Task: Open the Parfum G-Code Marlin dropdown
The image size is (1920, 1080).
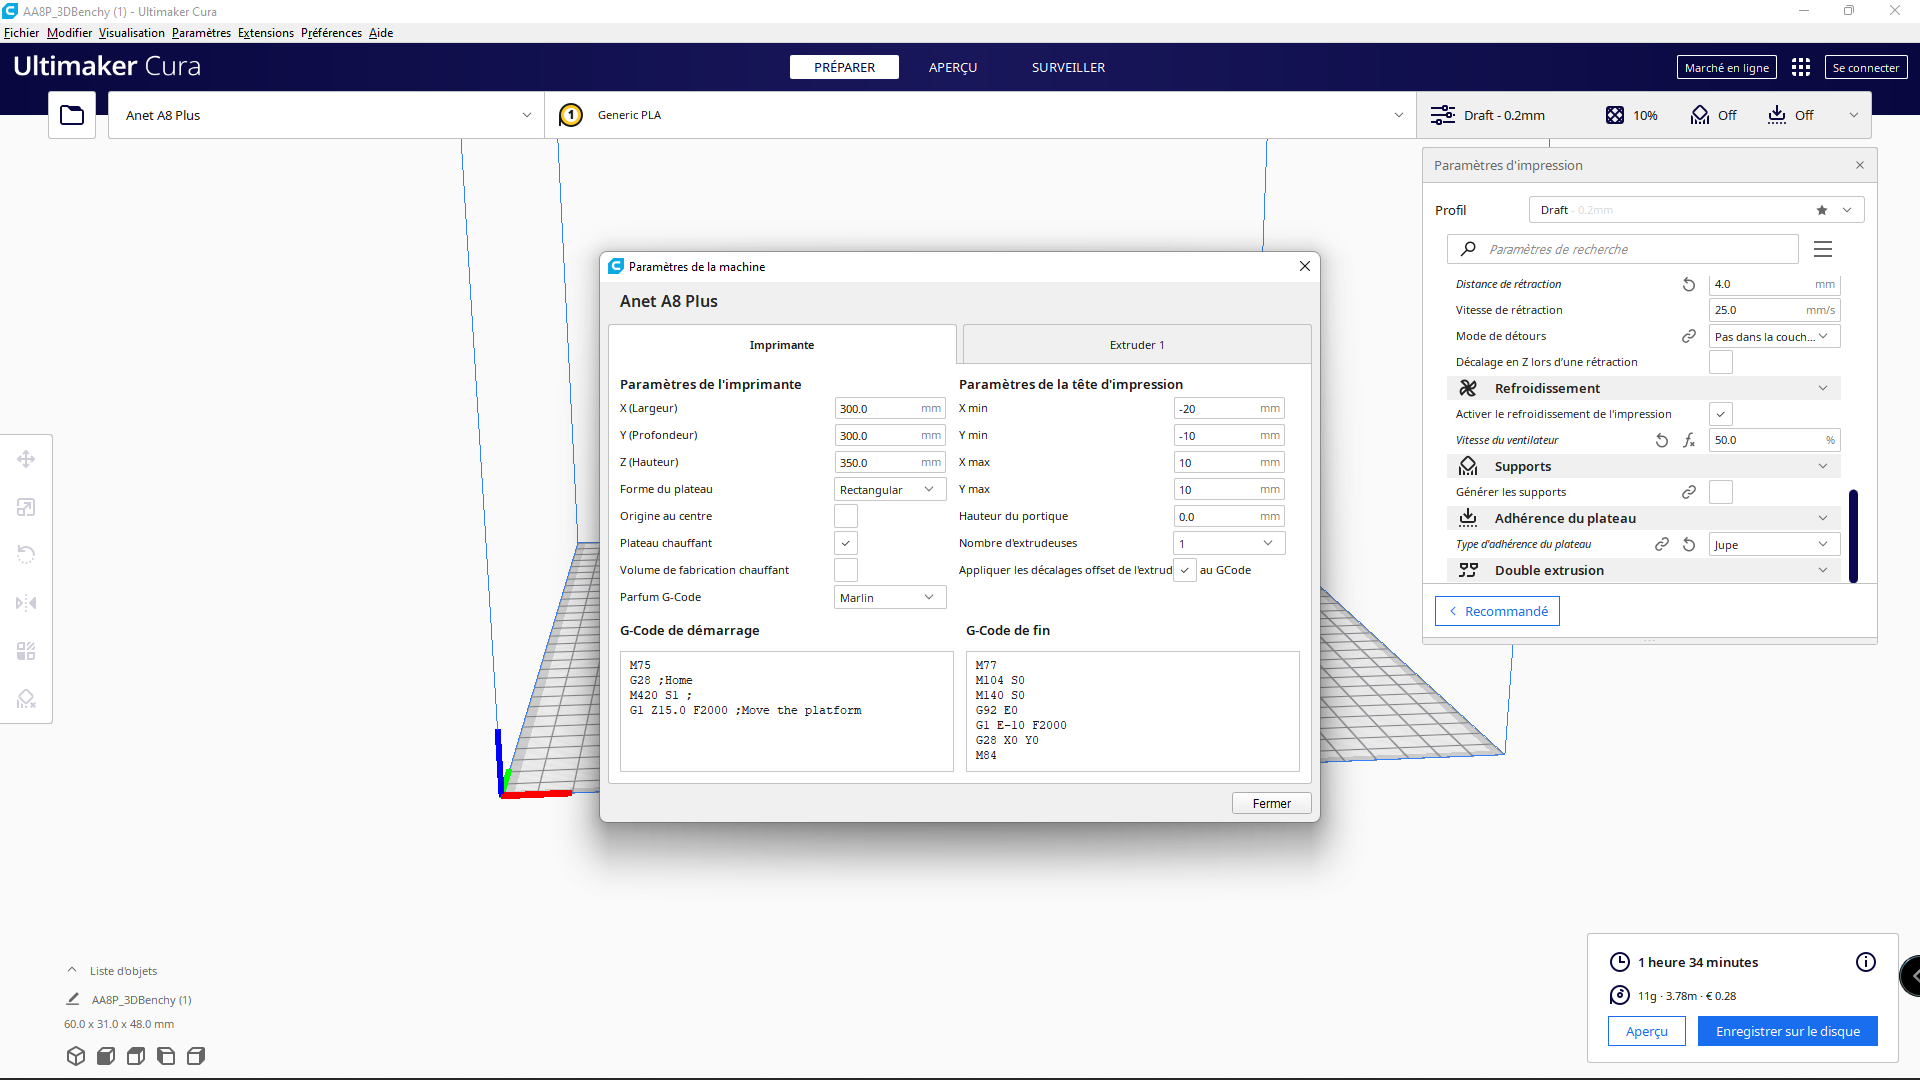Action: (889, 597)
